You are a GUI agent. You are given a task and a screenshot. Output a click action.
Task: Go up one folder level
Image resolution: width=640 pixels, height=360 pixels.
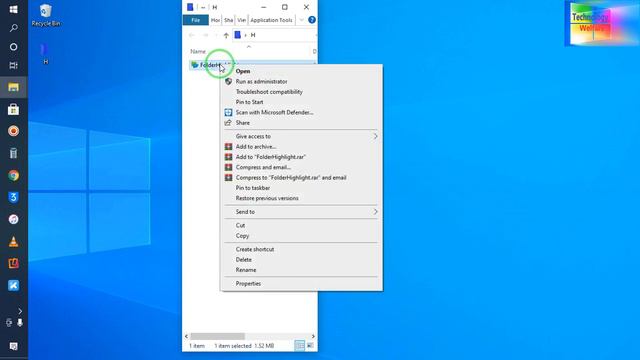pyautogui.click(x=226, y=36)
